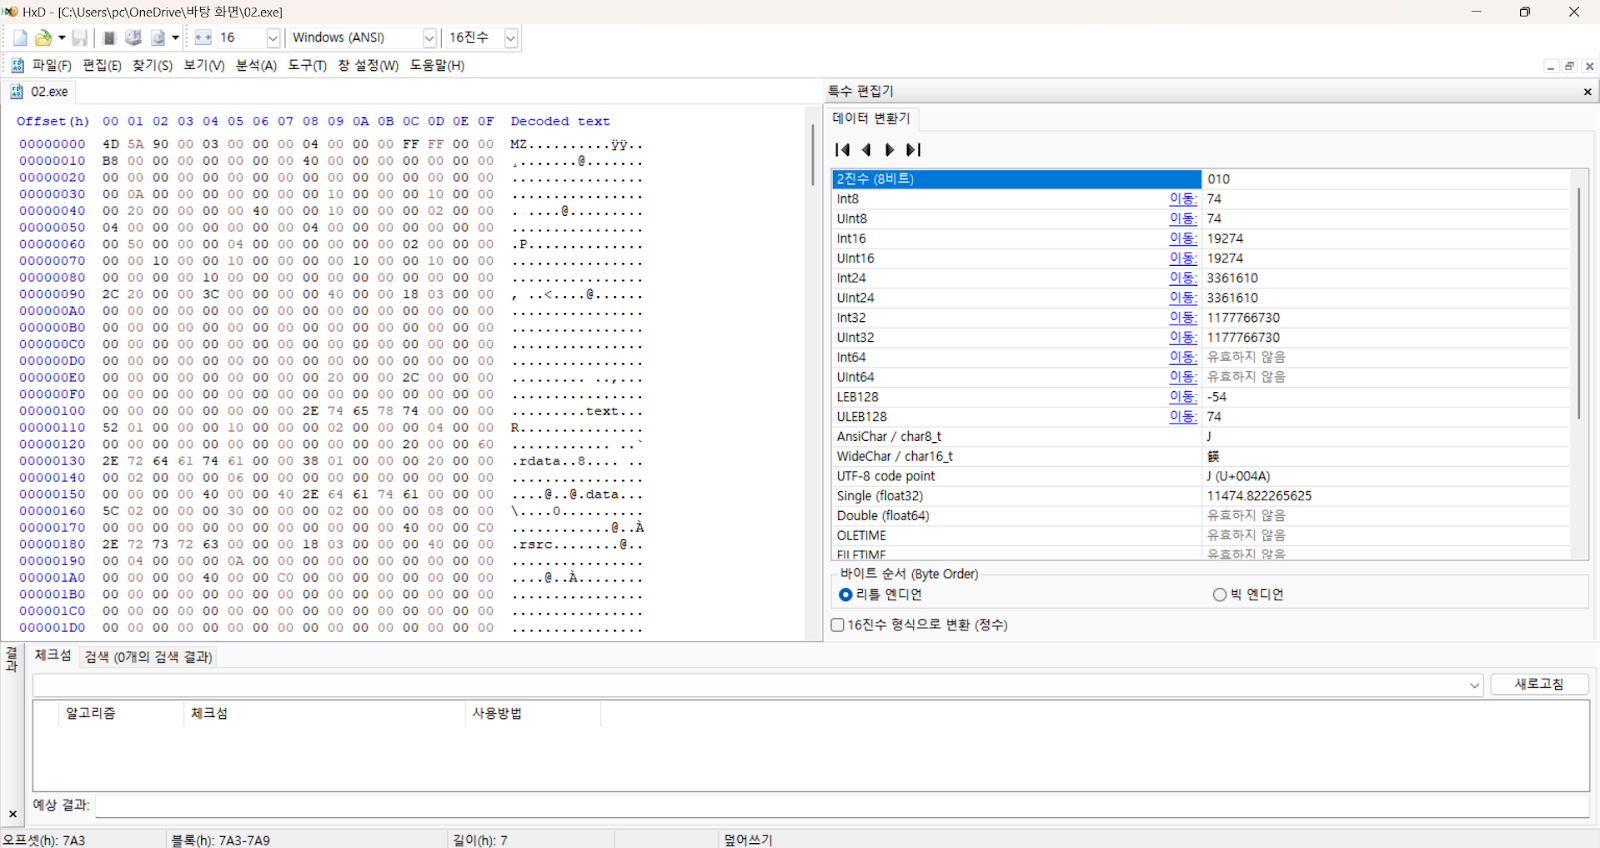
Task: Click the 이동 link for UInt32
Action: point(1183,338)
